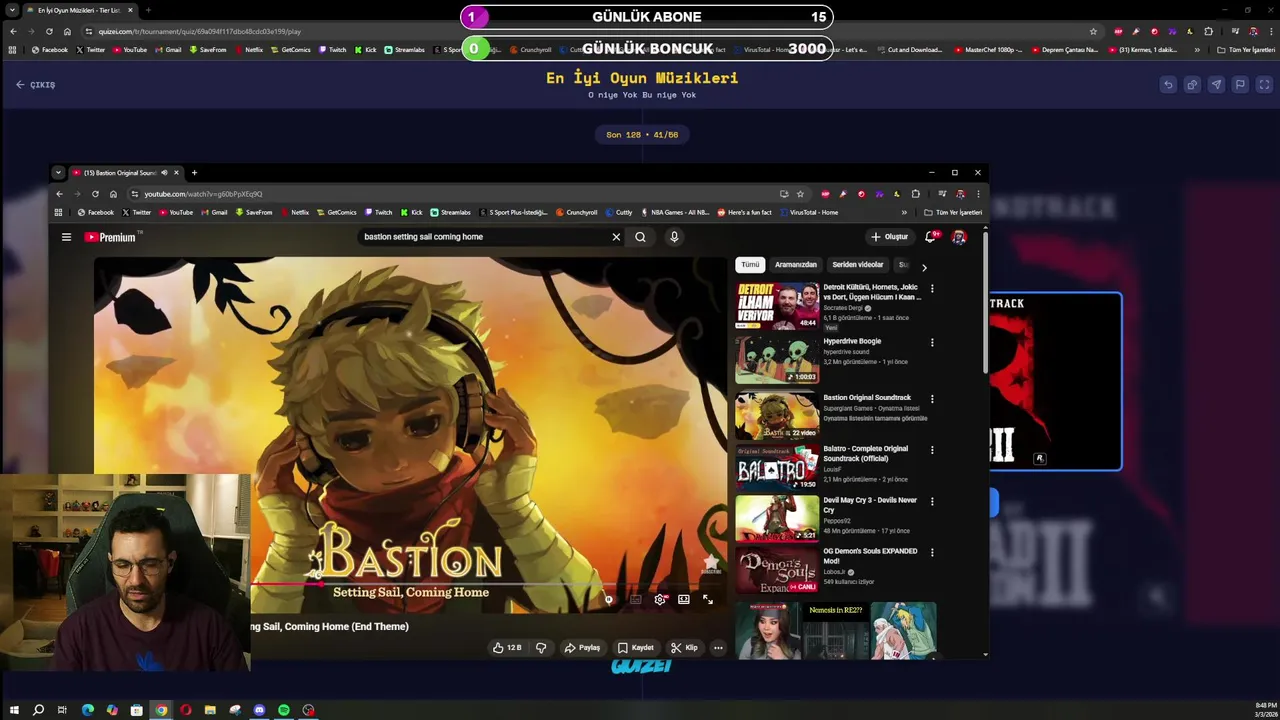Click Paylaş share button

point(582,648)
